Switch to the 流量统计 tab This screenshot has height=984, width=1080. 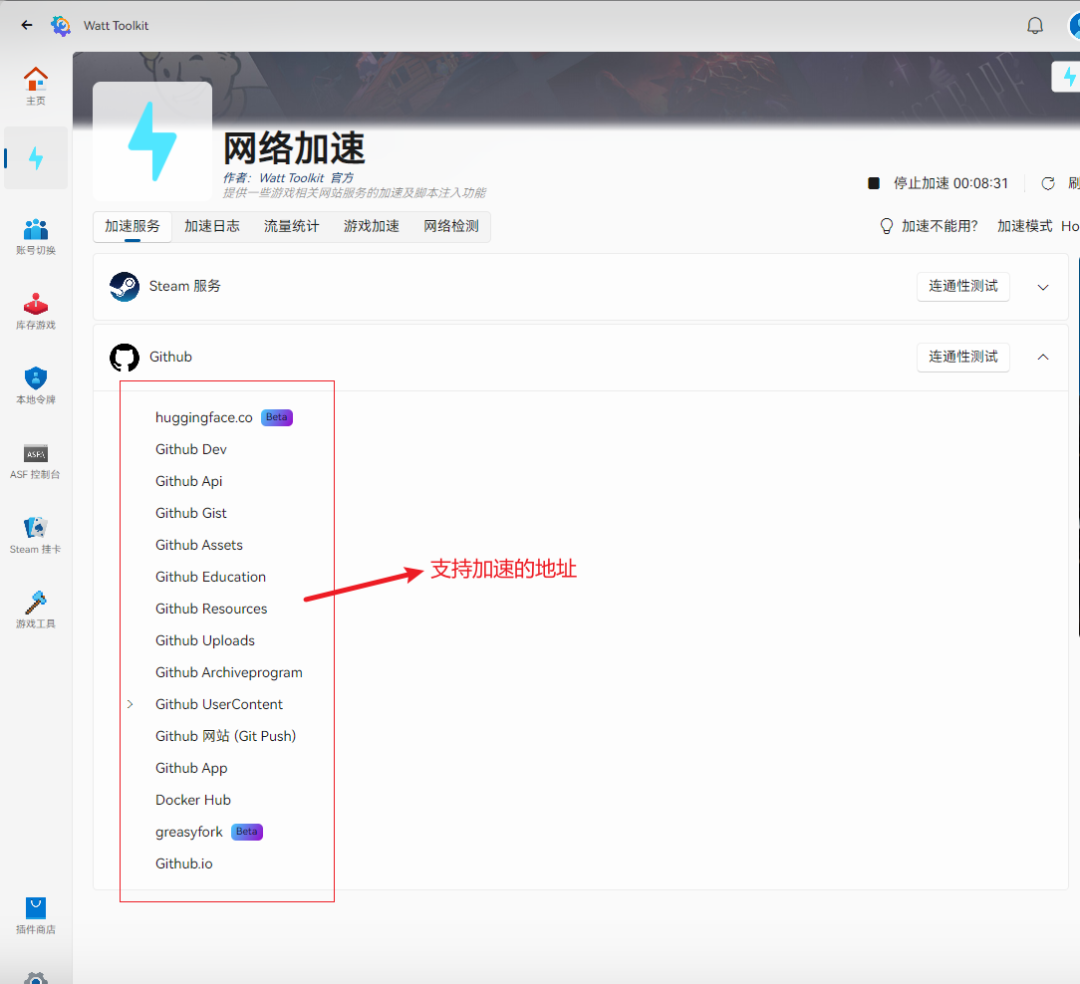coord(291,227)
